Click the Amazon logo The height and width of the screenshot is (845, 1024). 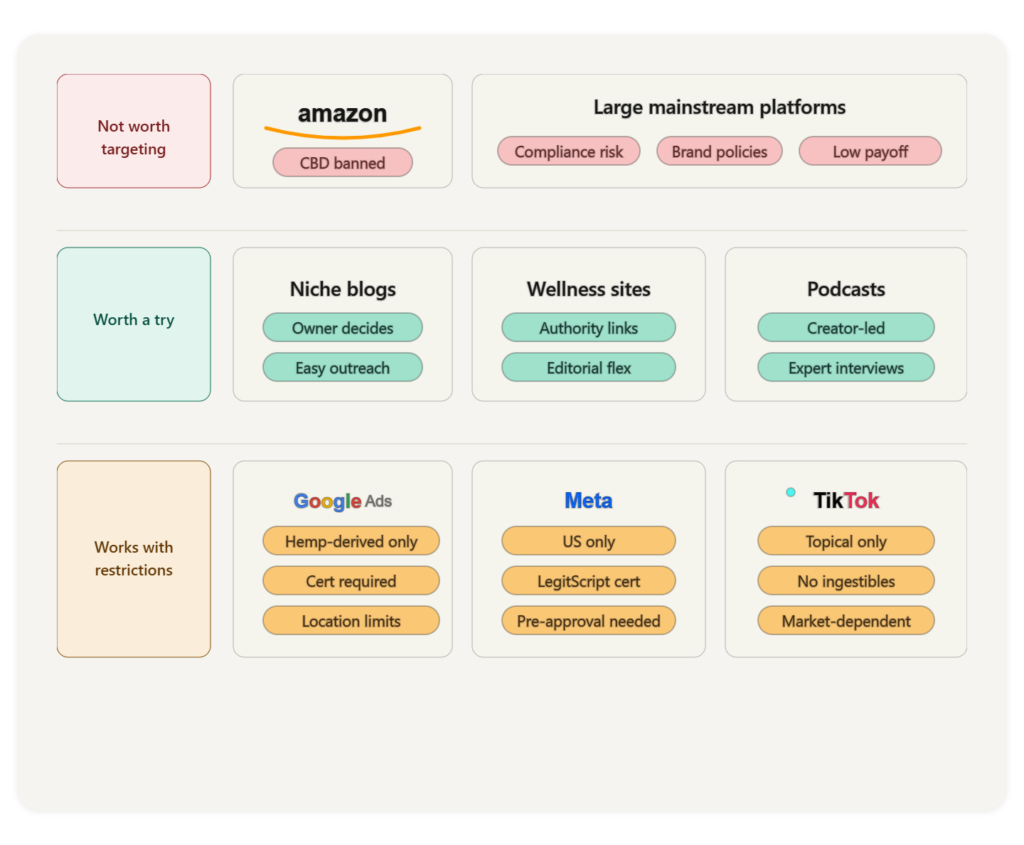342,117
